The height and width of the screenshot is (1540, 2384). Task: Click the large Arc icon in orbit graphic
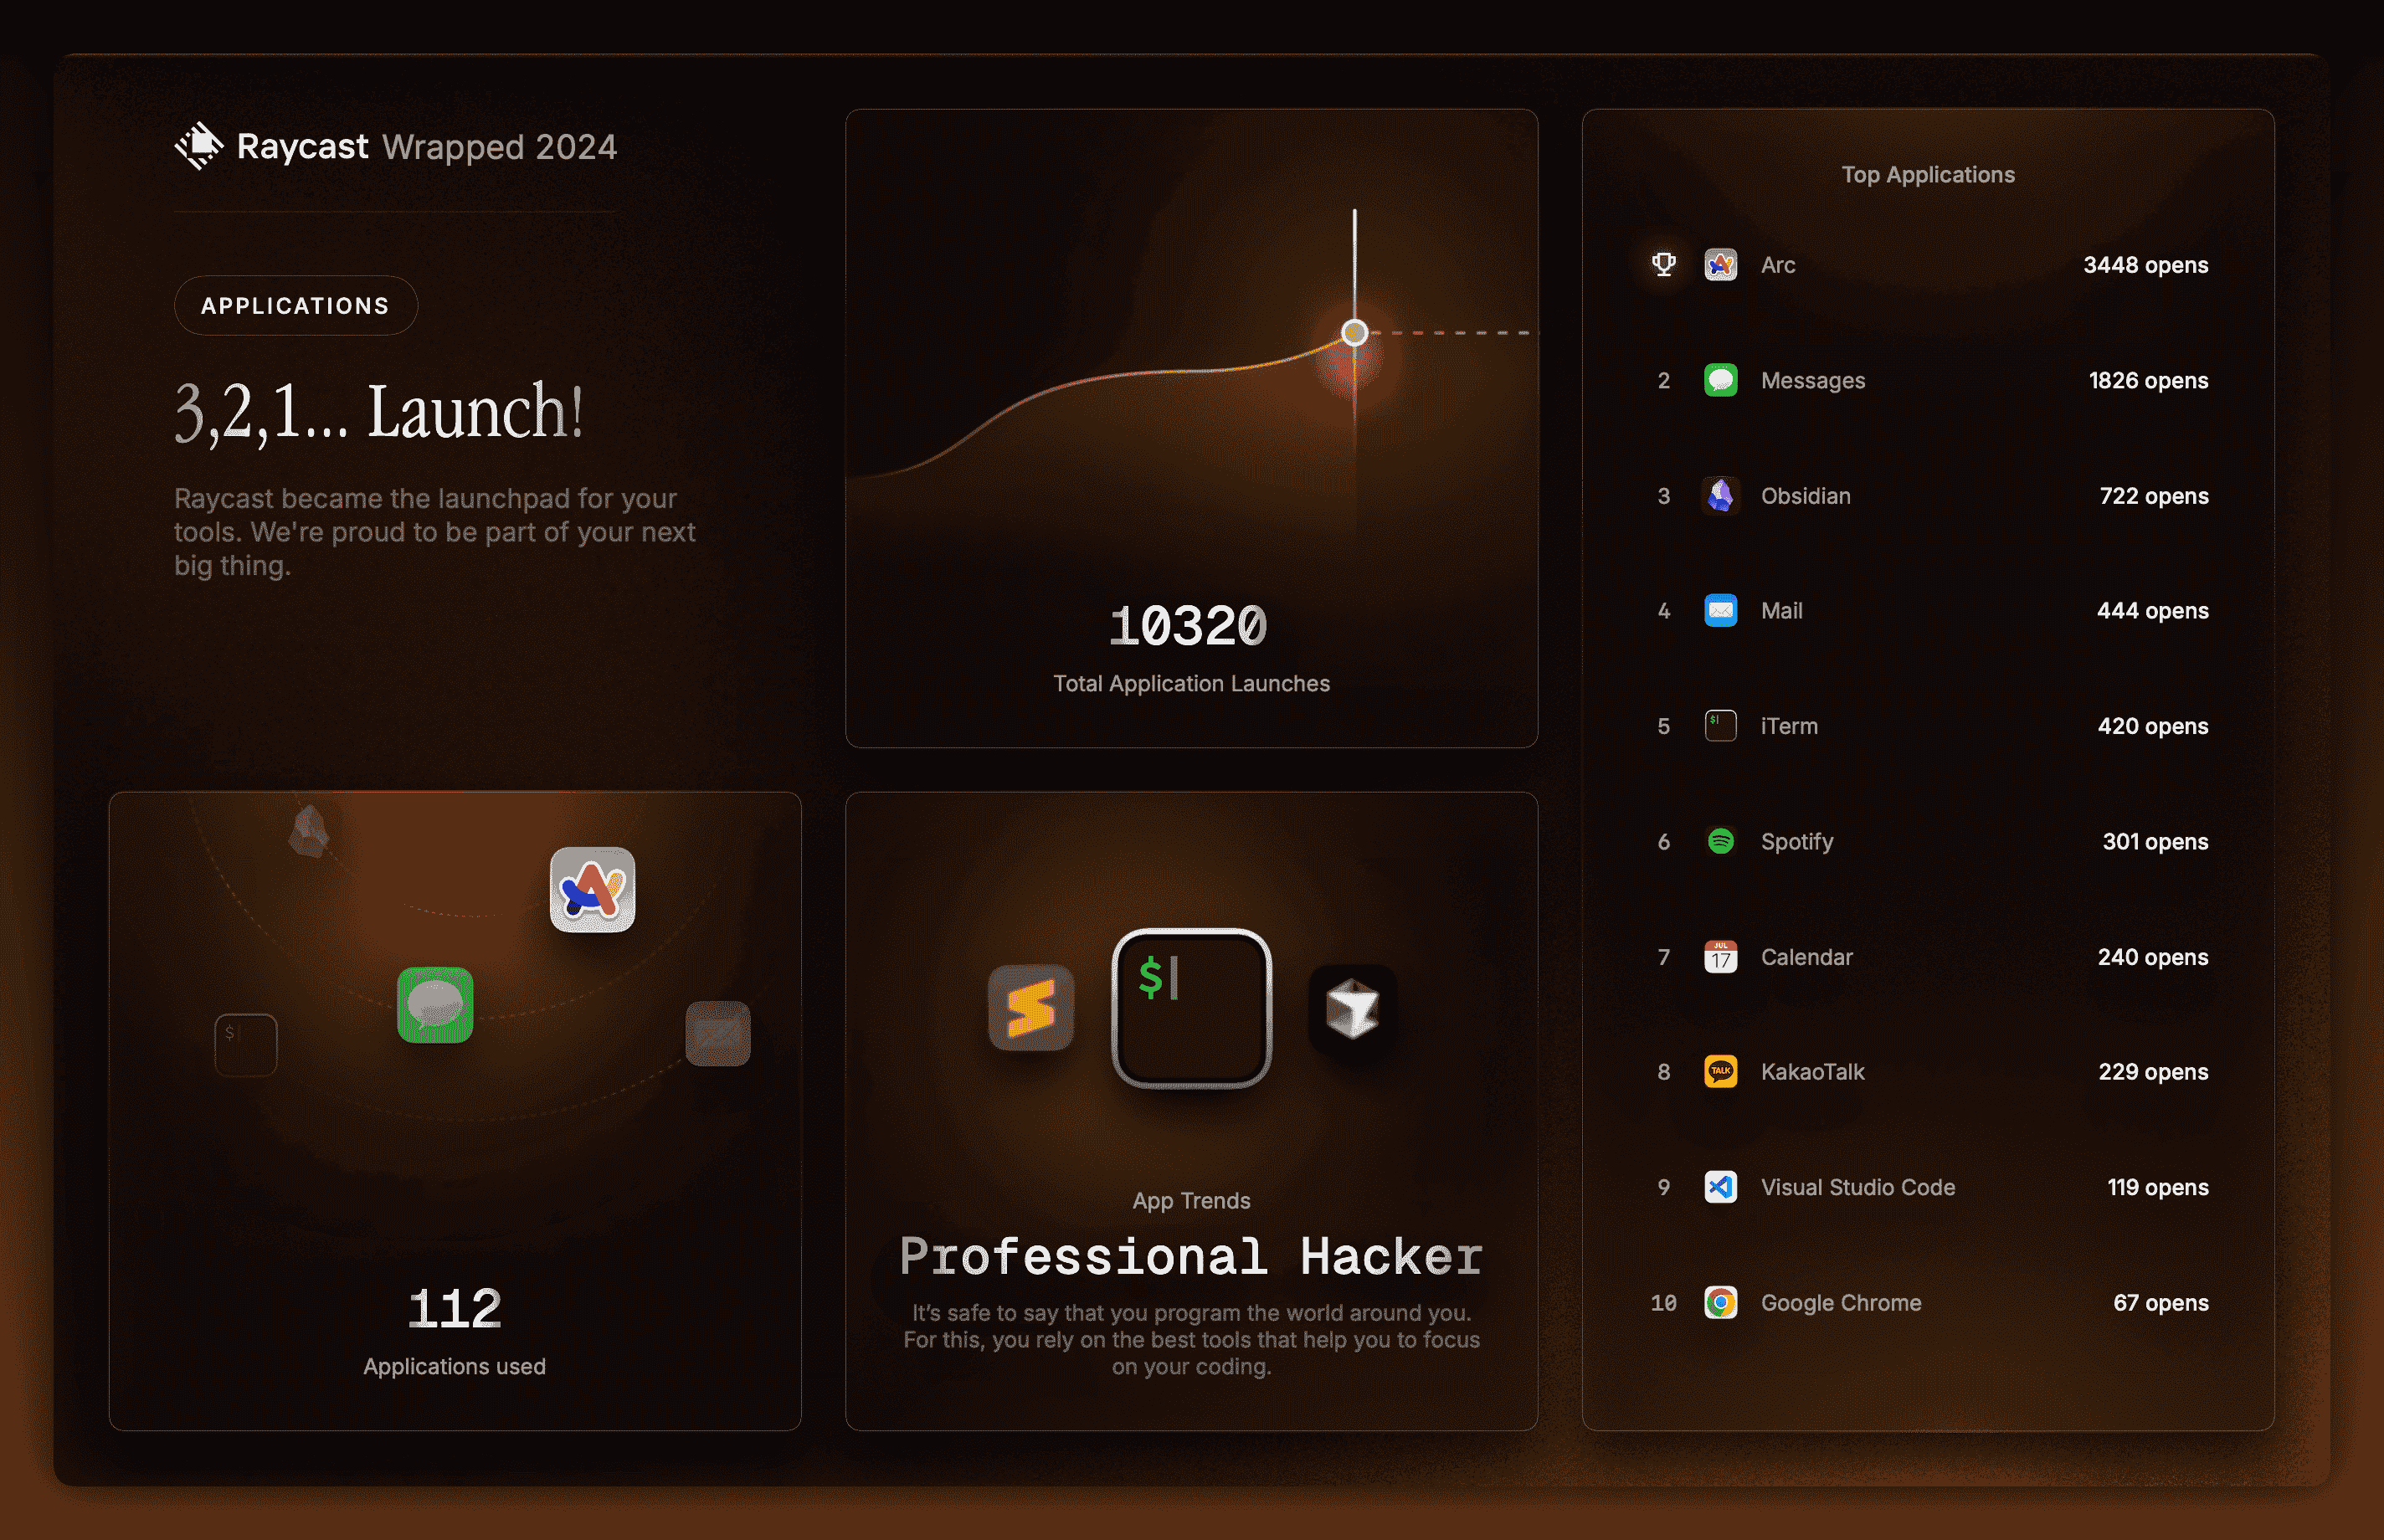592,890
